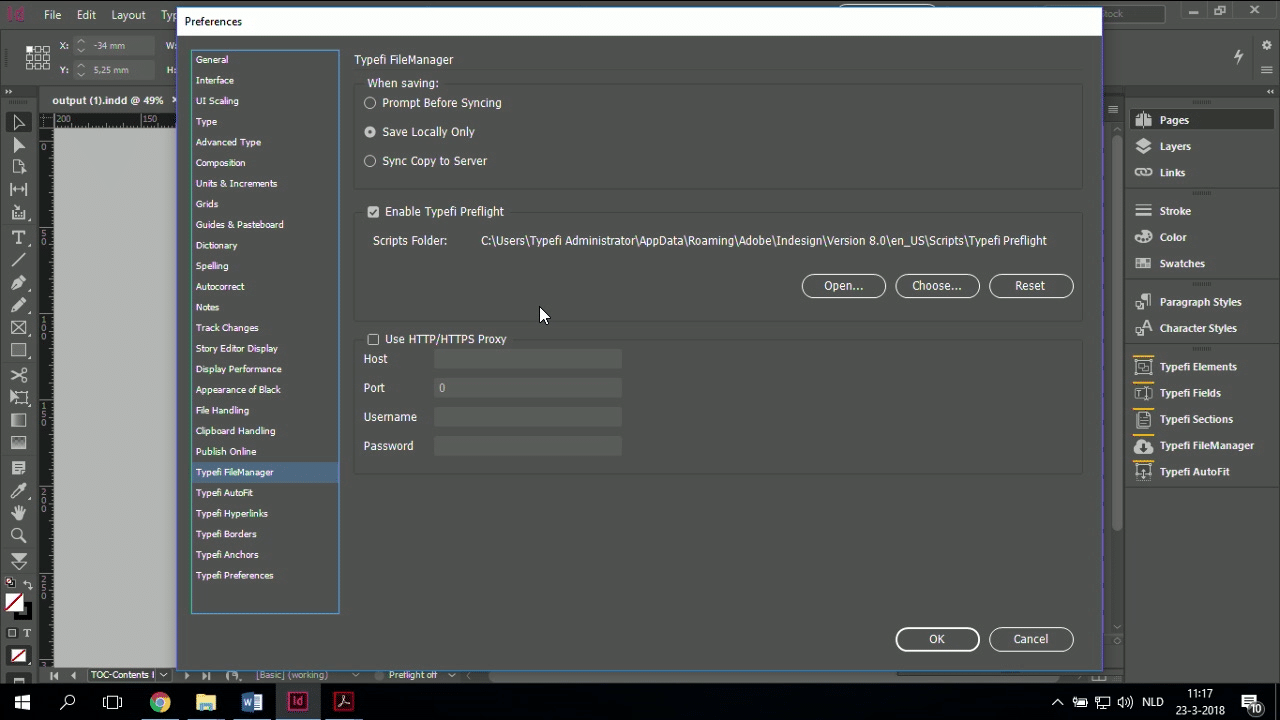The width and height of the screenshot is (1280, 720).
Task: Cancel the Preferences dialog
Action: pyautogui.click(x=1030, y=639)
